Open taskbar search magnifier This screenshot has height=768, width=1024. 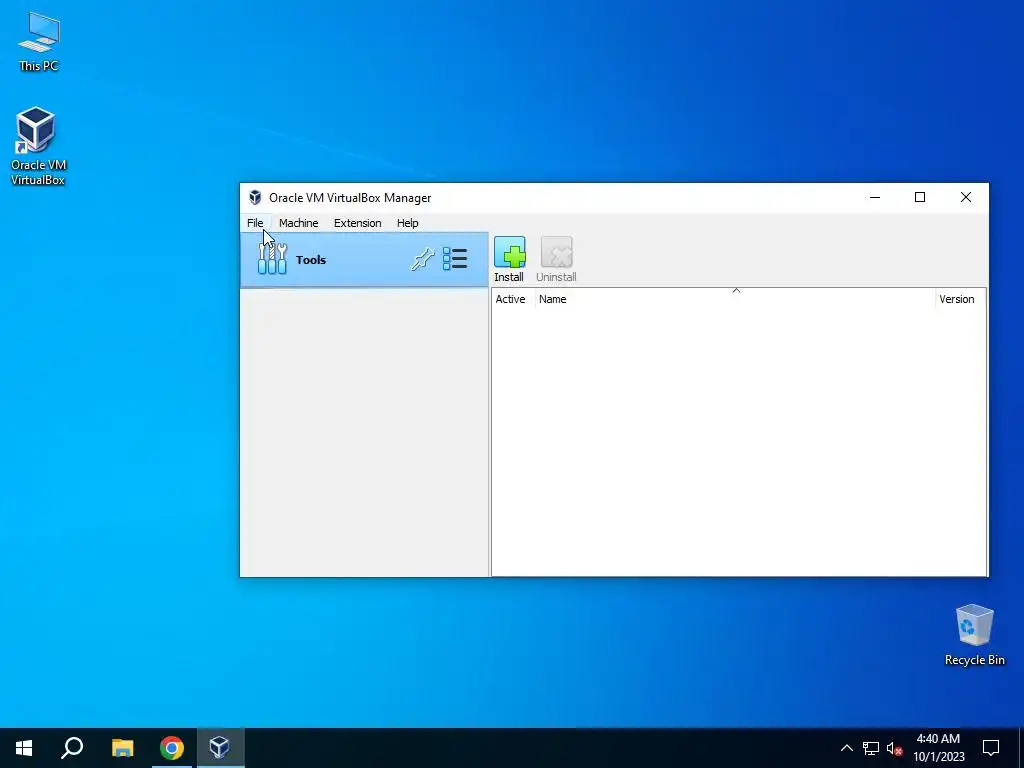coord(72,748)
